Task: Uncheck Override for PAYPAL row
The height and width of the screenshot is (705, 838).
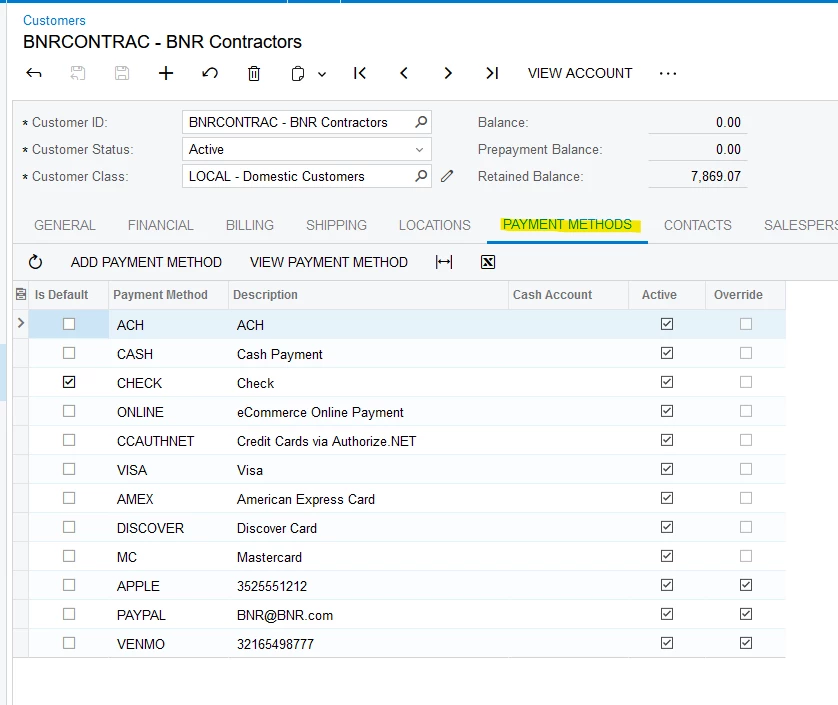Action: click(x=746, y=614)
